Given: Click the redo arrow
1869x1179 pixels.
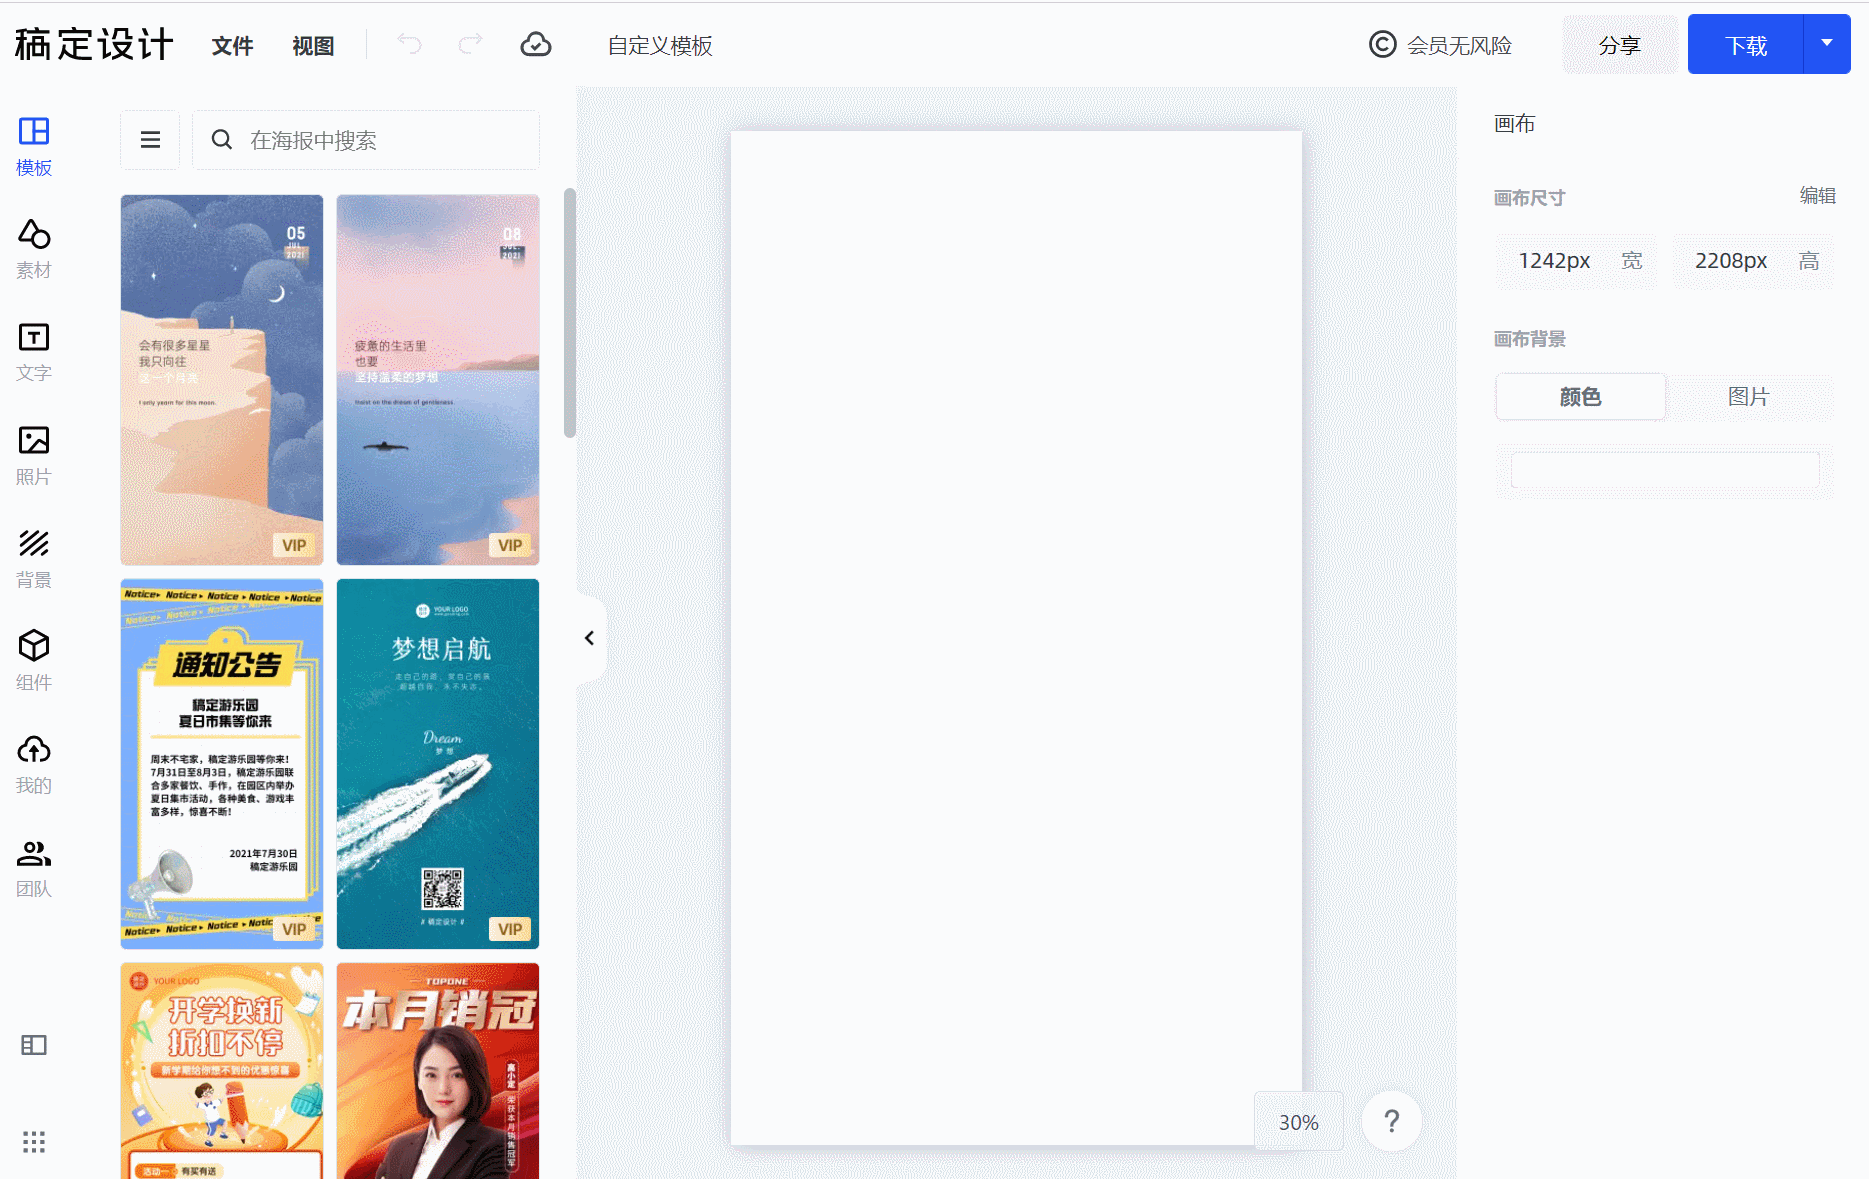Looking at the screenshot, I should point(470,44).
